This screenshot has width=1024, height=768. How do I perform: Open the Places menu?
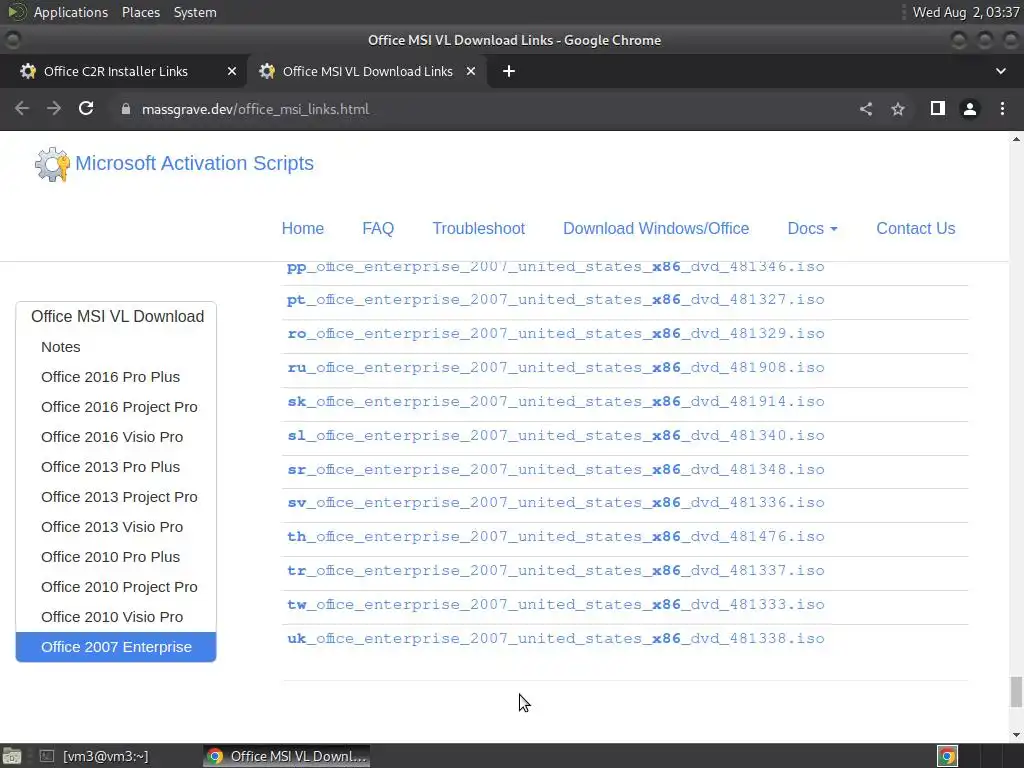[x=140, y=12]
